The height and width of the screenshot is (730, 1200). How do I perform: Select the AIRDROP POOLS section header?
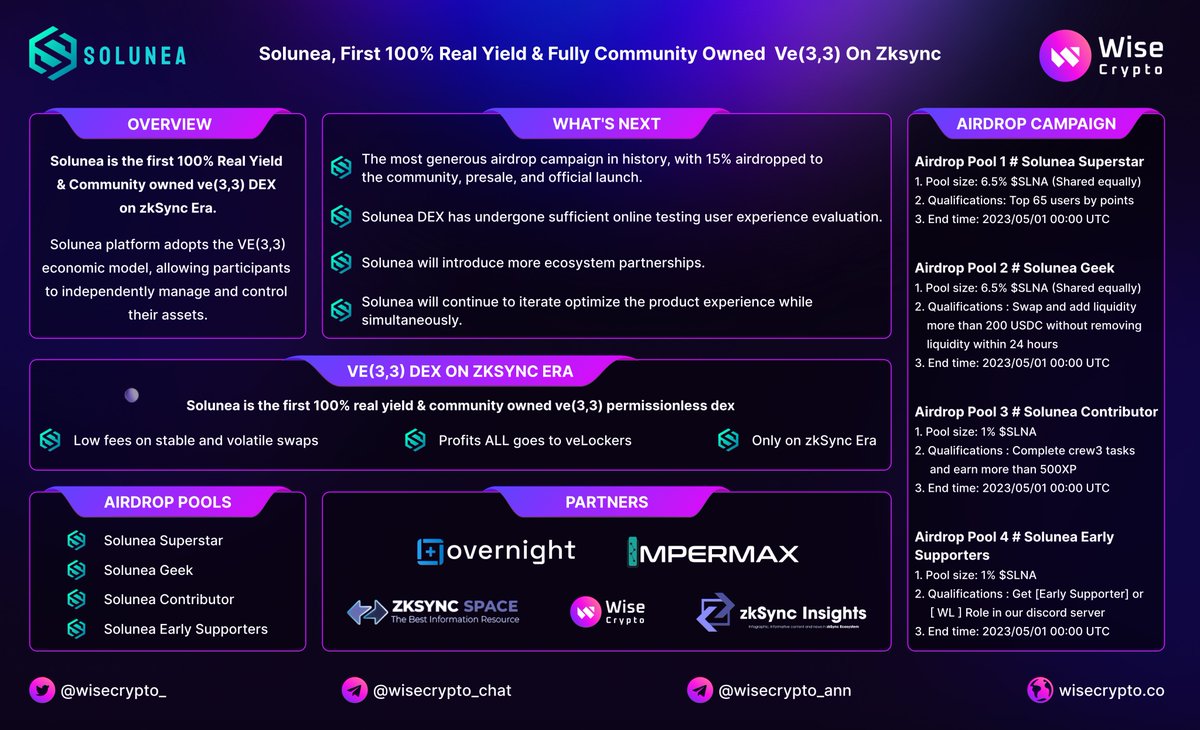click(x=169, y=502)
